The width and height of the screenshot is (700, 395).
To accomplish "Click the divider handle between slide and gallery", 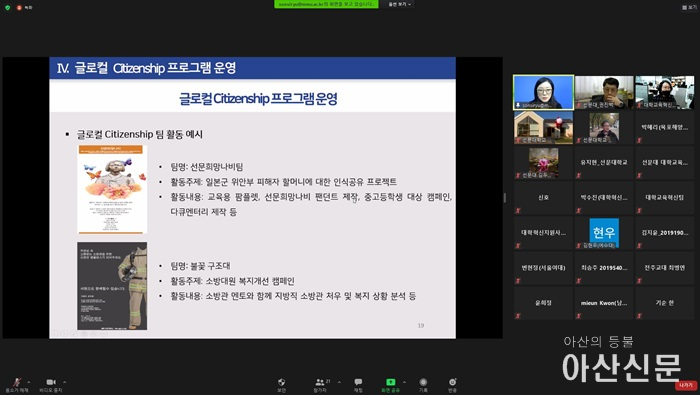I will tap(505, 198).
